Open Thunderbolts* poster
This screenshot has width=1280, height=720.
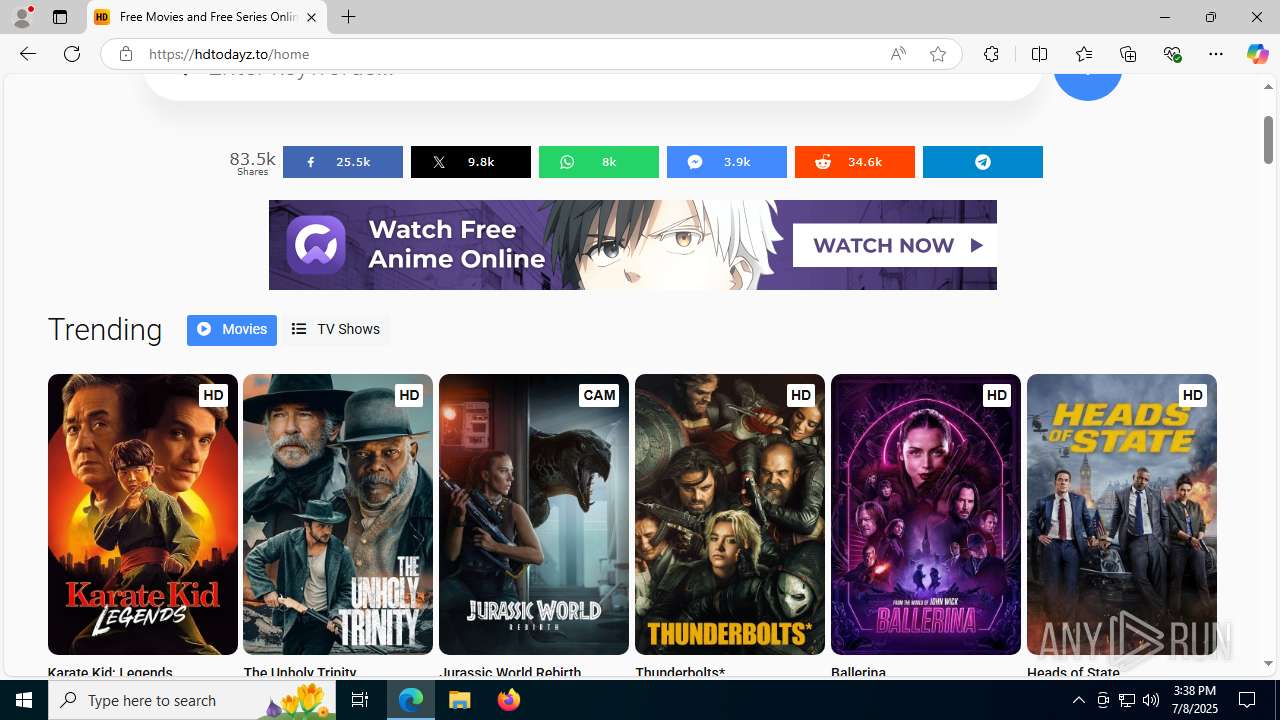730,514
